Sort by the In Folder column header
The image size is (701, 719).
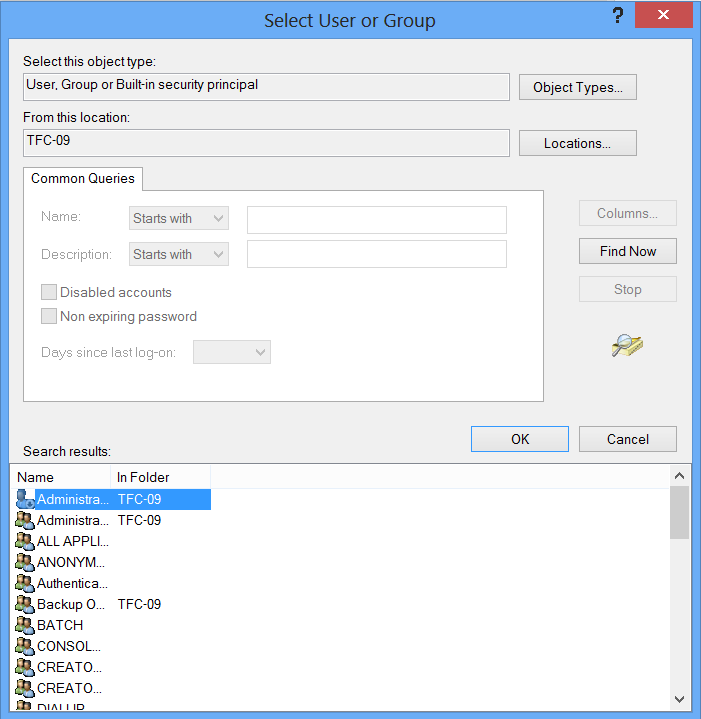pyautogui.click(x=160, y=477)
